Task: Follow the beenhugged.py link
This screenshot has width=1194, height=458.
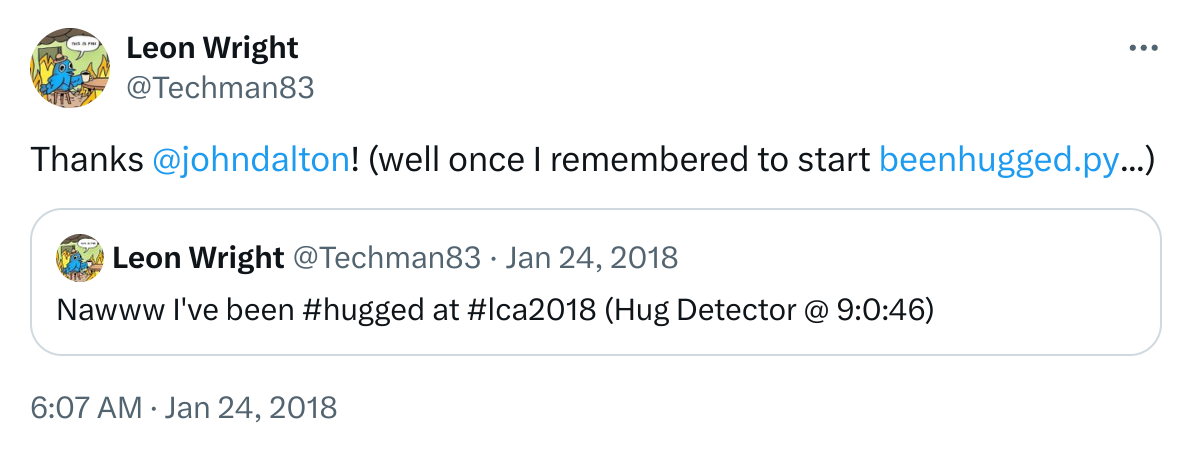Action: pos(998,160)
